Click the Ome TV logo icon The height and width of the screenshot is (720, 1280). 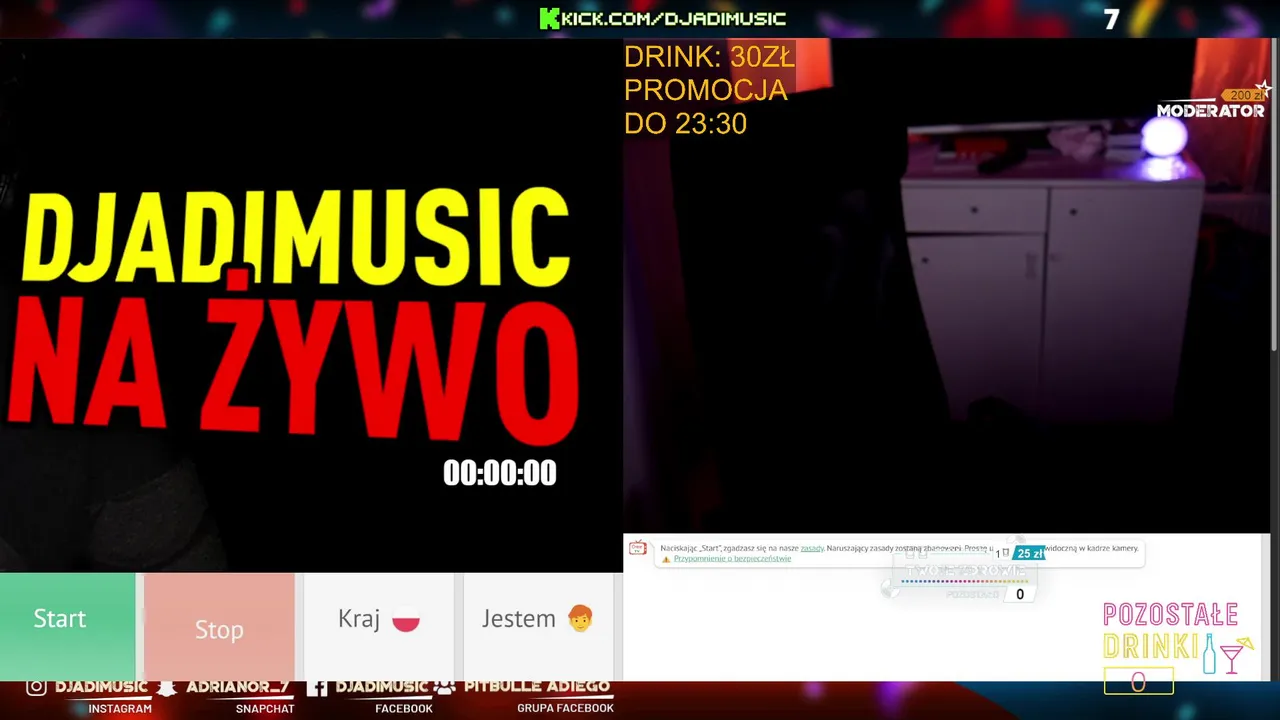click(637, 547)
